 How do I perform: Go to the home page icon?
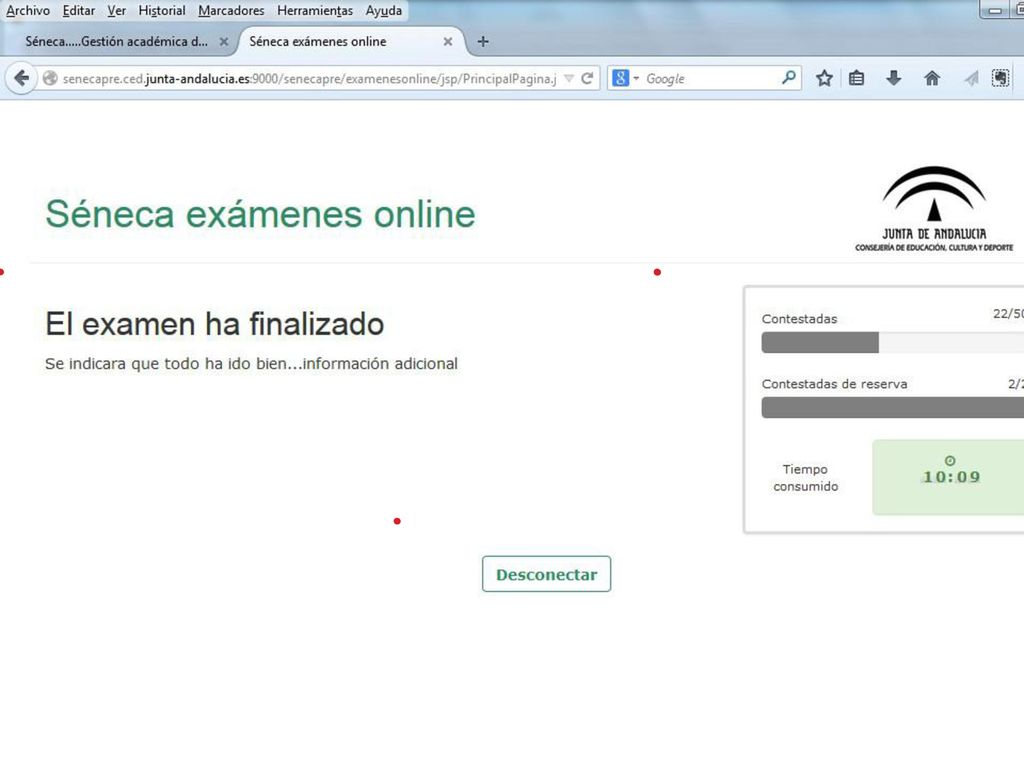932,78
